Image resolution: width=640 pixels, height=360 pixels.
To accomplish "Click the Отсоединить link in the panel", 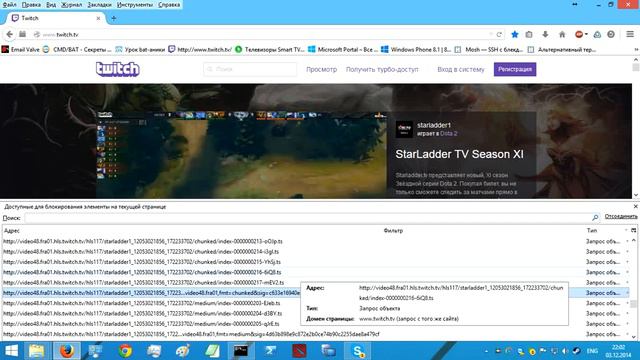I will pyautogui.click(x=621, y=216).
